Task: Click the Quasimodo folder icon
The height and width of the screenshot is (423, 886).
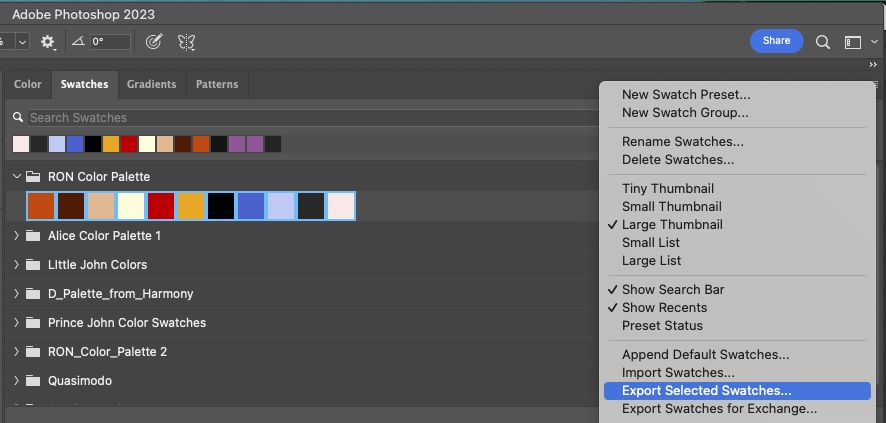Action: [x=33, y=381]
